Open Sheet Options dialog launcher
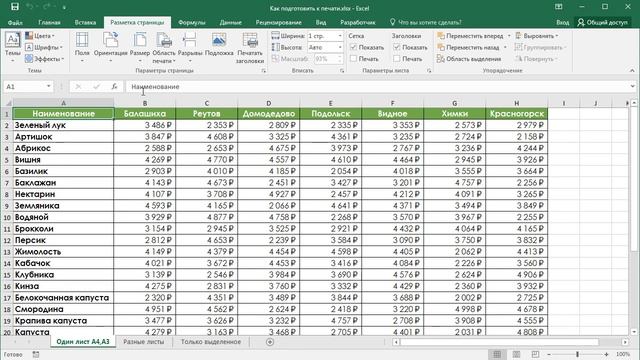Screen dimensions: 640x360 (429, 71)
